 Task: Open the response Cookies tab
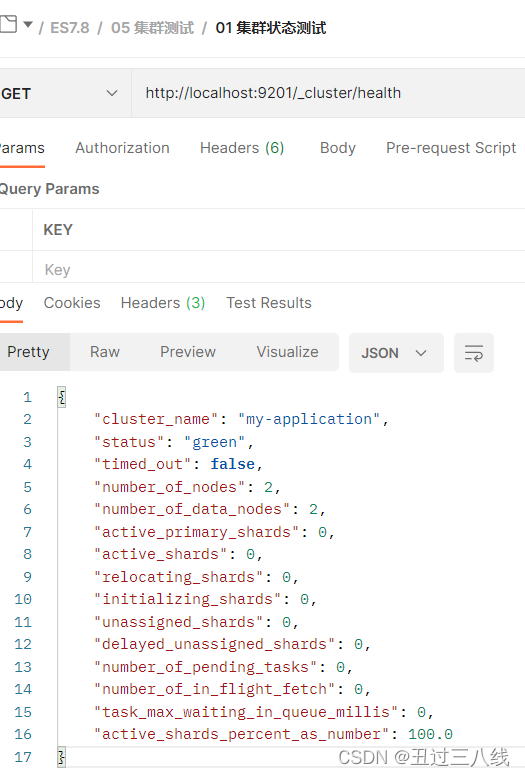72,303
